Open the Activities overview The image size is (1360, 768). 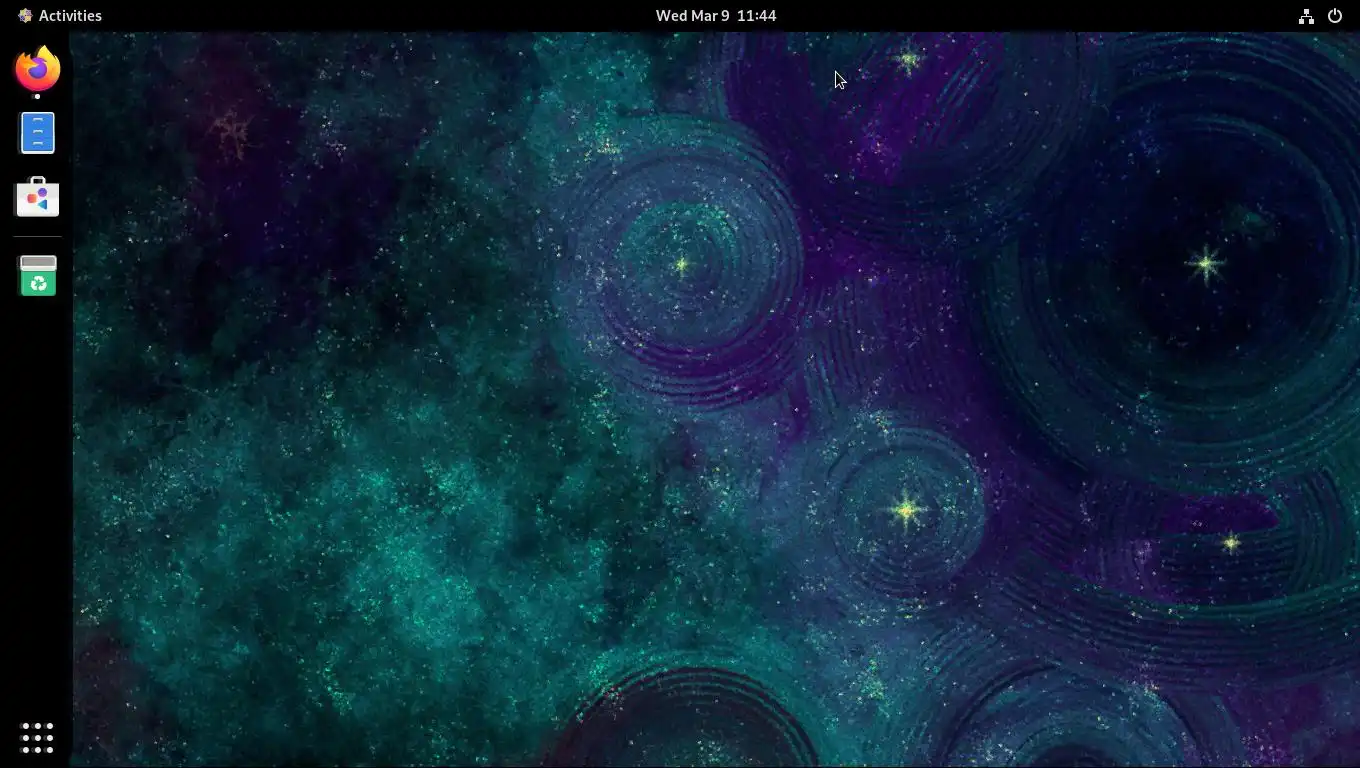60,15
